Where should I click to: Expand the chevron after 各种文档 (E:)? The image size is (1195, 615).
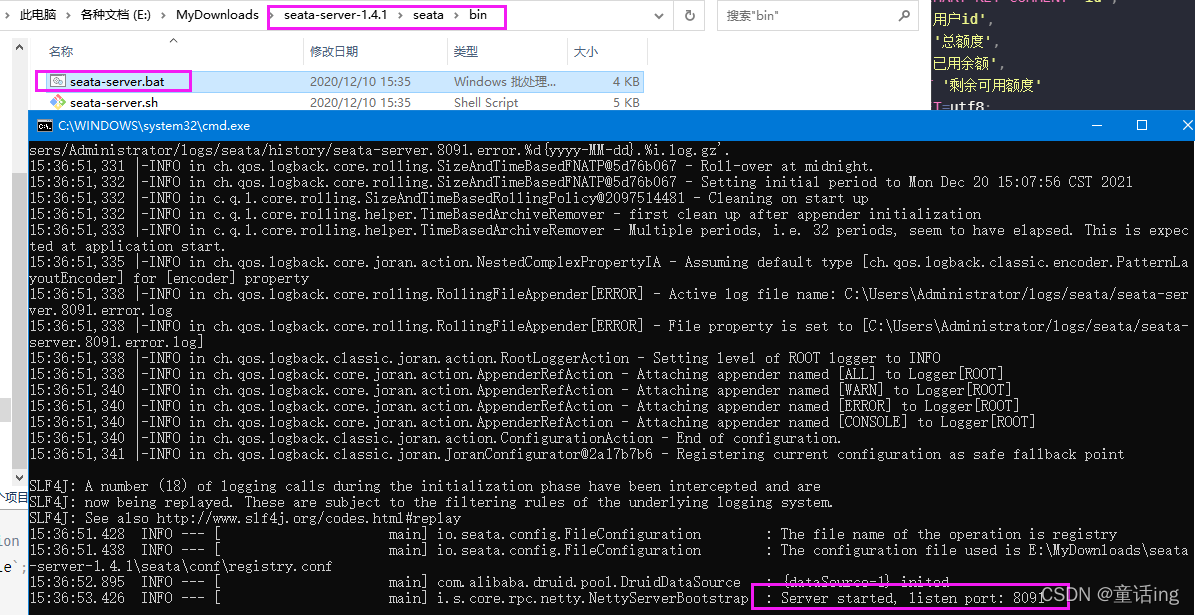click(164, 15)
